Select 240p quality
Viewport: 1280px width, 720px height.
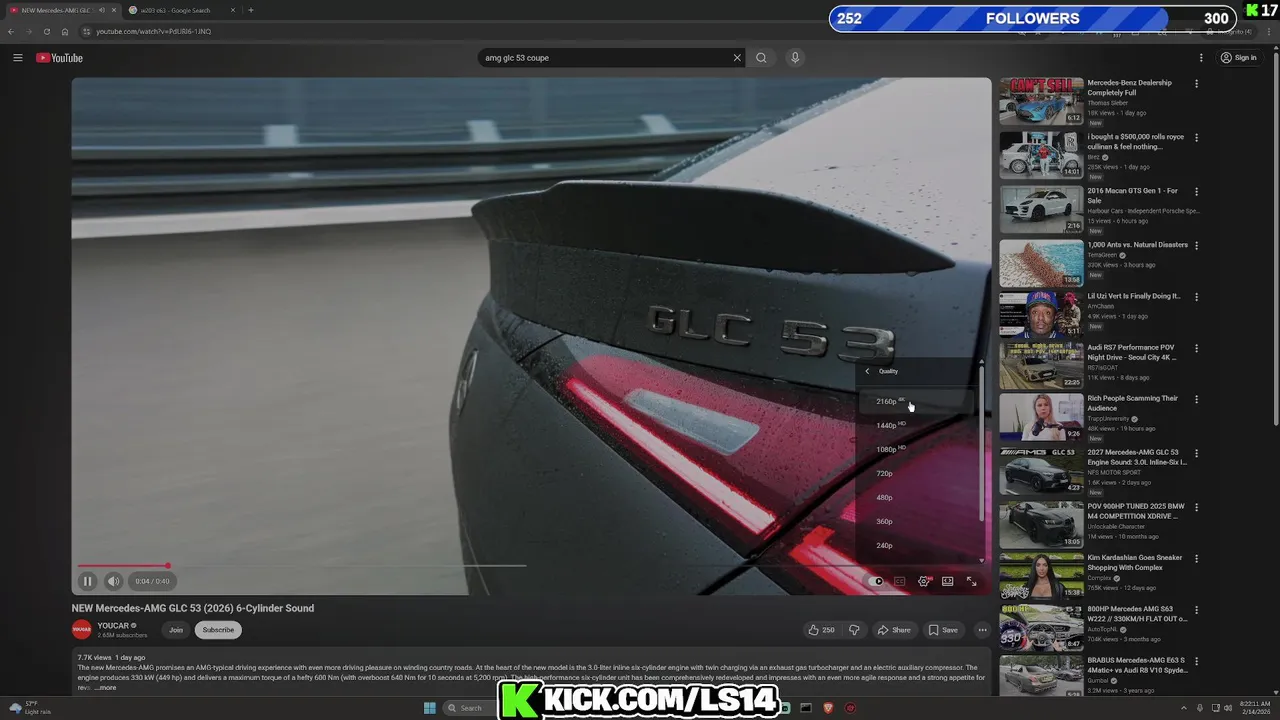(915, 545)
